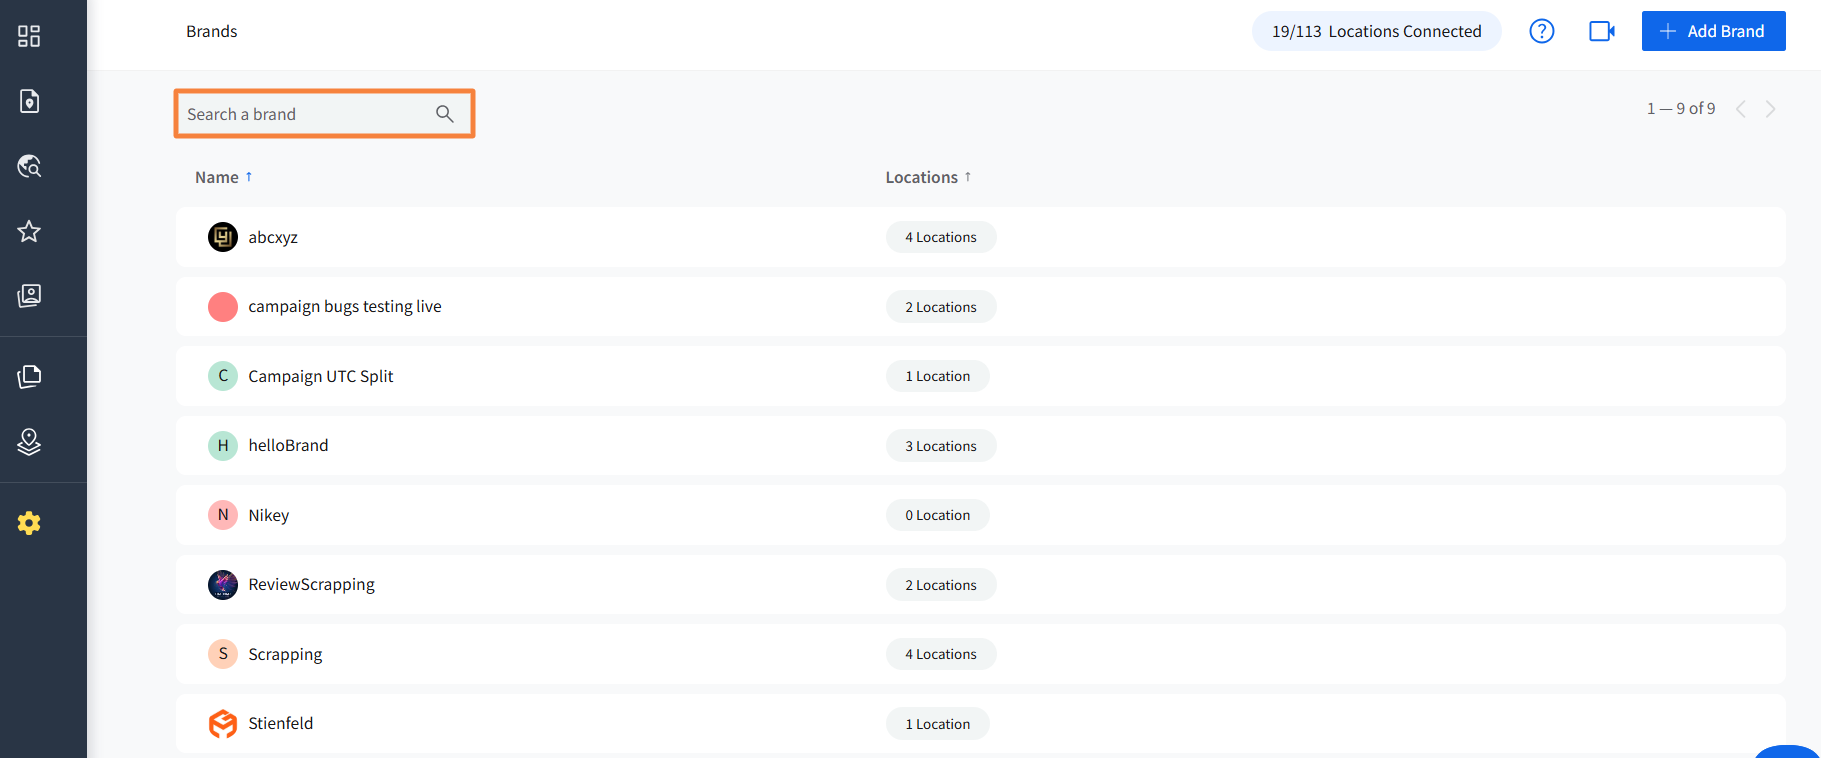Open the dashboard grid icon in sidebar
Image resolution: width=1821 pixels, height=758 pixels.
click(x=29, y=36)
